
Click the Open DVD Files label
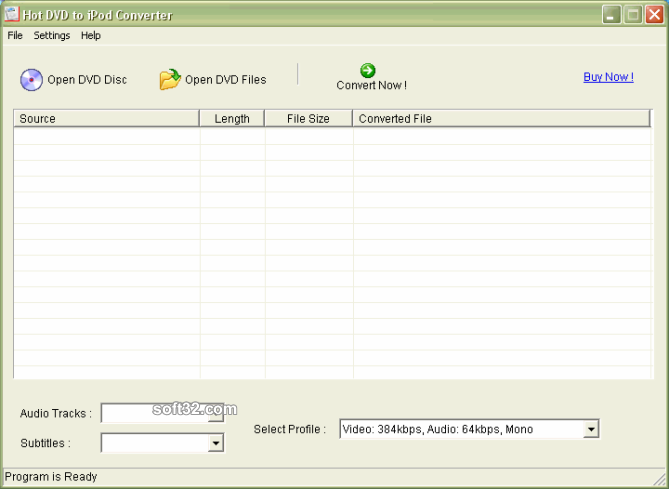226,80
